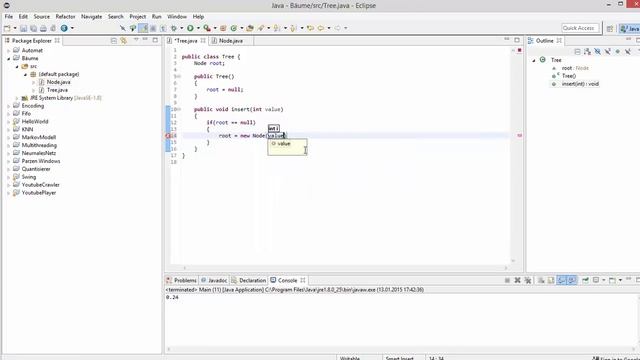The height and width of the screenshot is (360, 640).
Task: Open the Navigate menu
Action: point(91,16)
